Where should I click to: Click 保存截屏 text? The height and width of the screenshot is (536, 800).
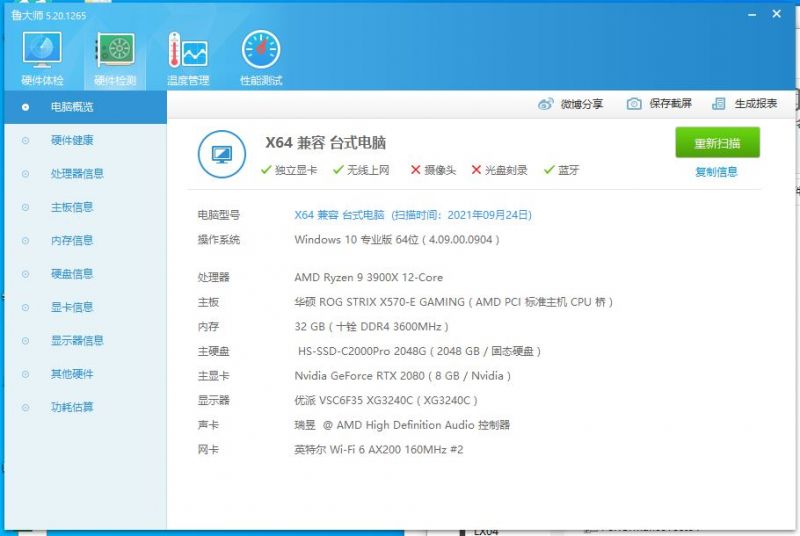(x=670, y=104)
